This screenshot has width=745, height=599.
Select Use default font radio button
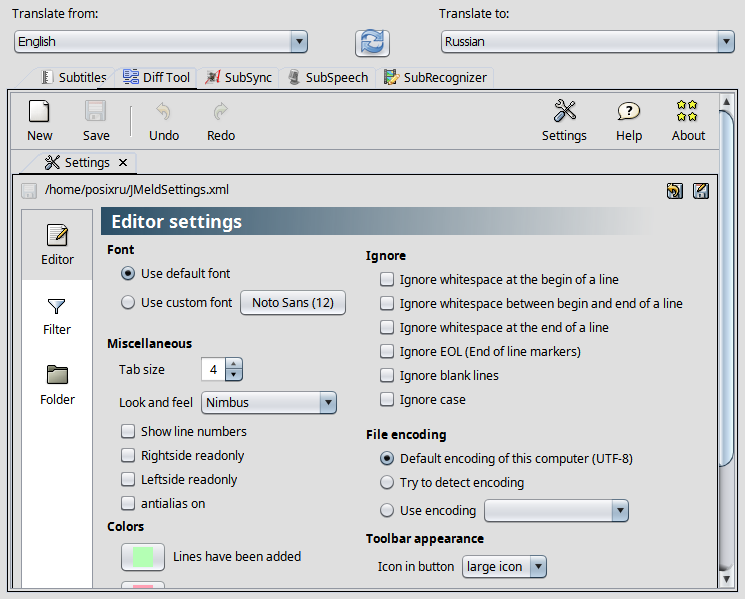pyautogui.click(x=128, y=274)
